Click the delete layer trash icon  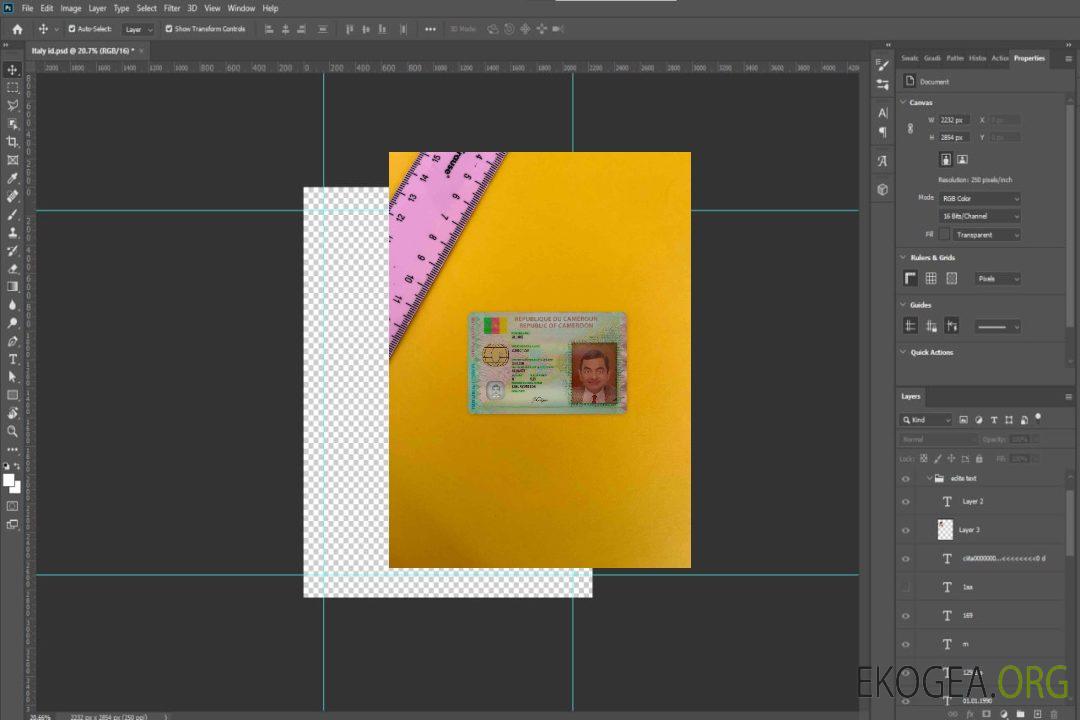click(1054, 714)
